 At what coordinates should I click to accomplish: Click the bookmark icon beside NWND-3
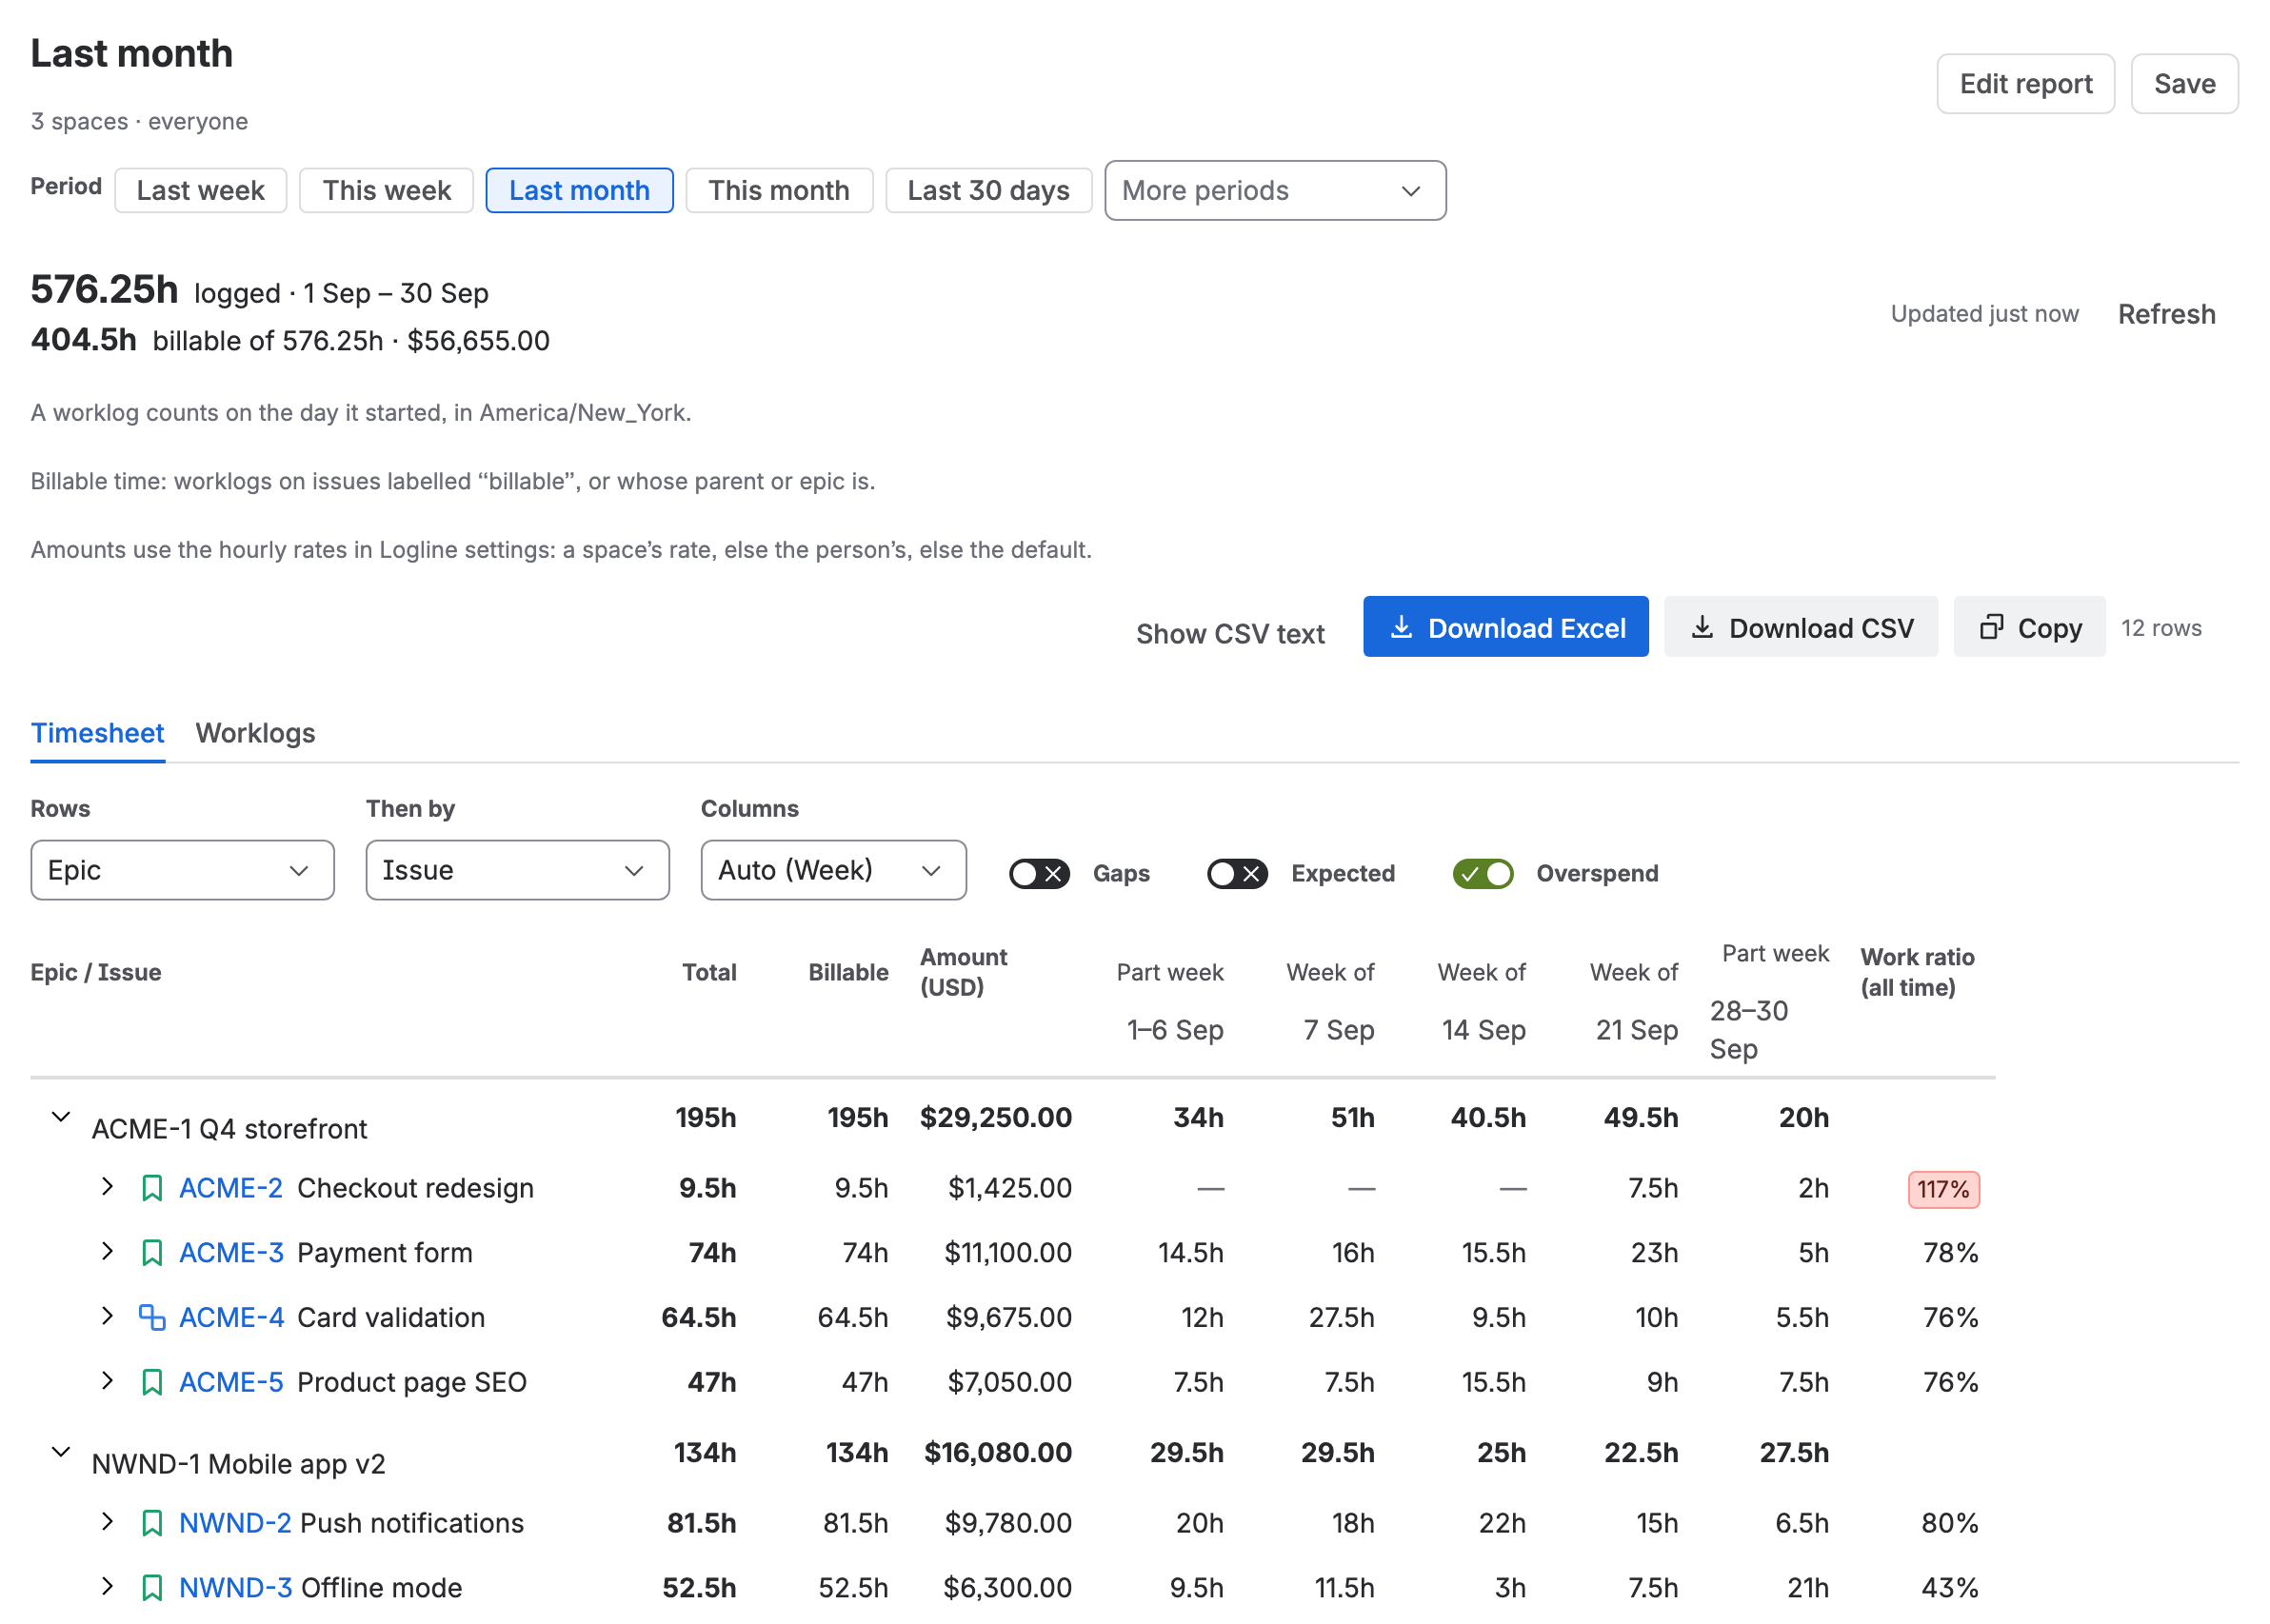tap(152, 1587)
